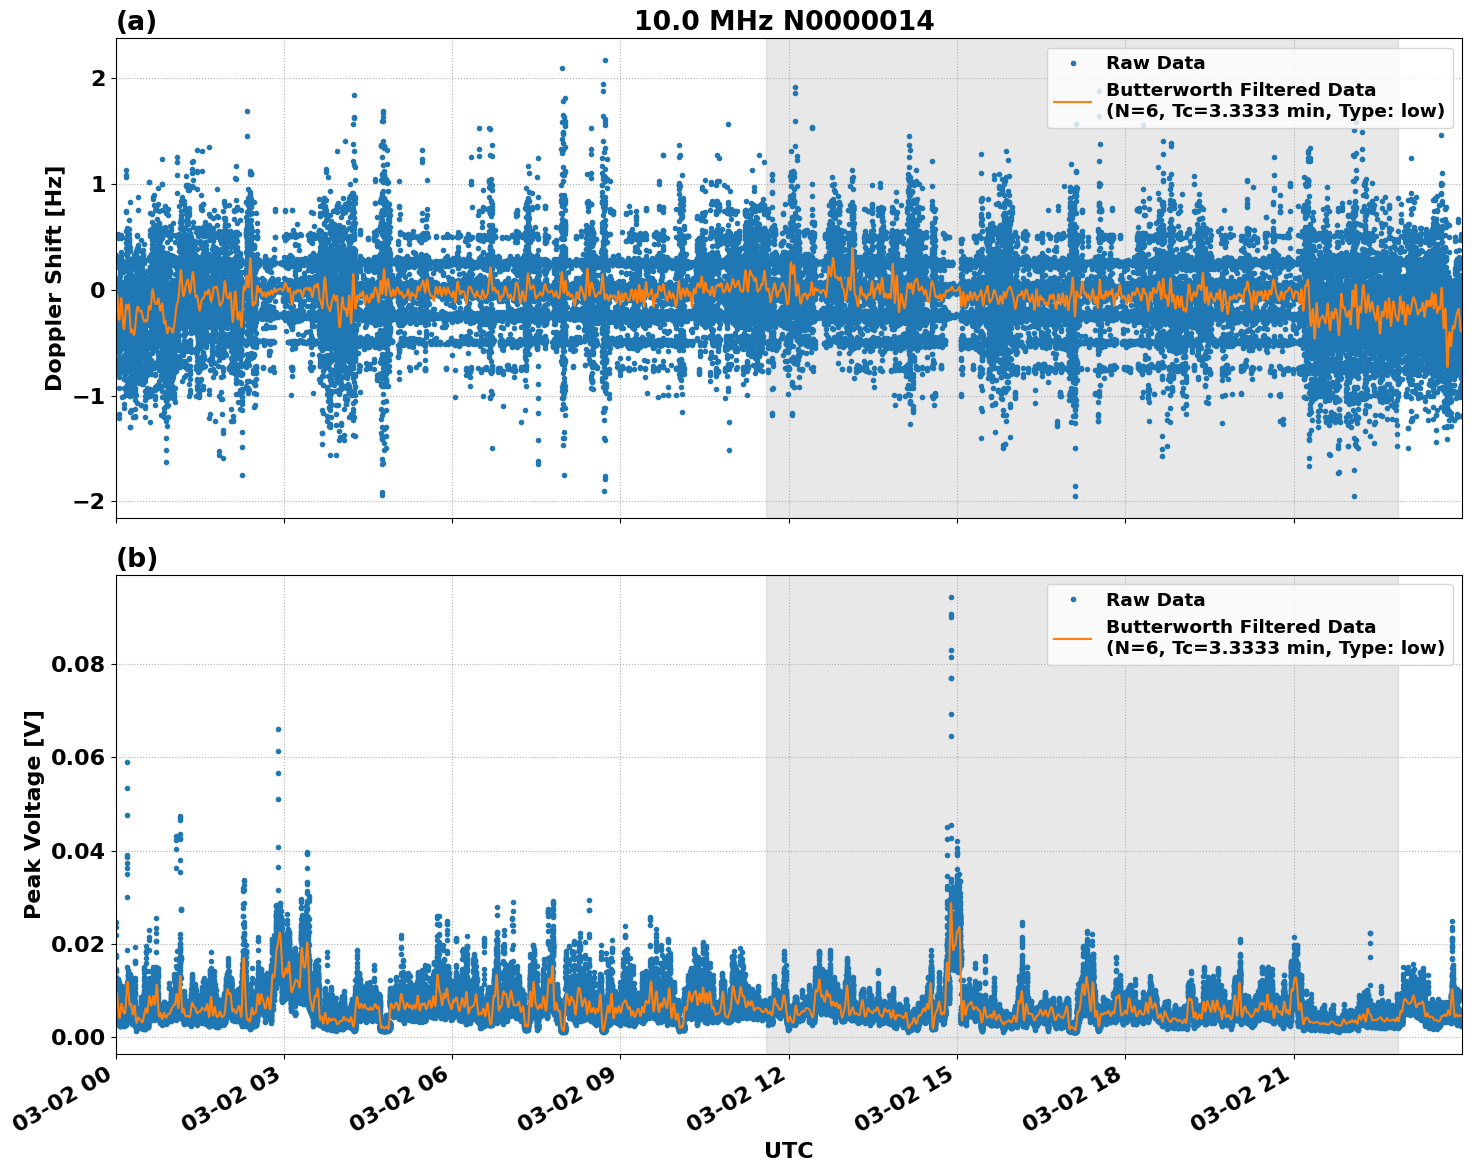Click the Butterworth Filtered Data legend text

point(1240,89)
